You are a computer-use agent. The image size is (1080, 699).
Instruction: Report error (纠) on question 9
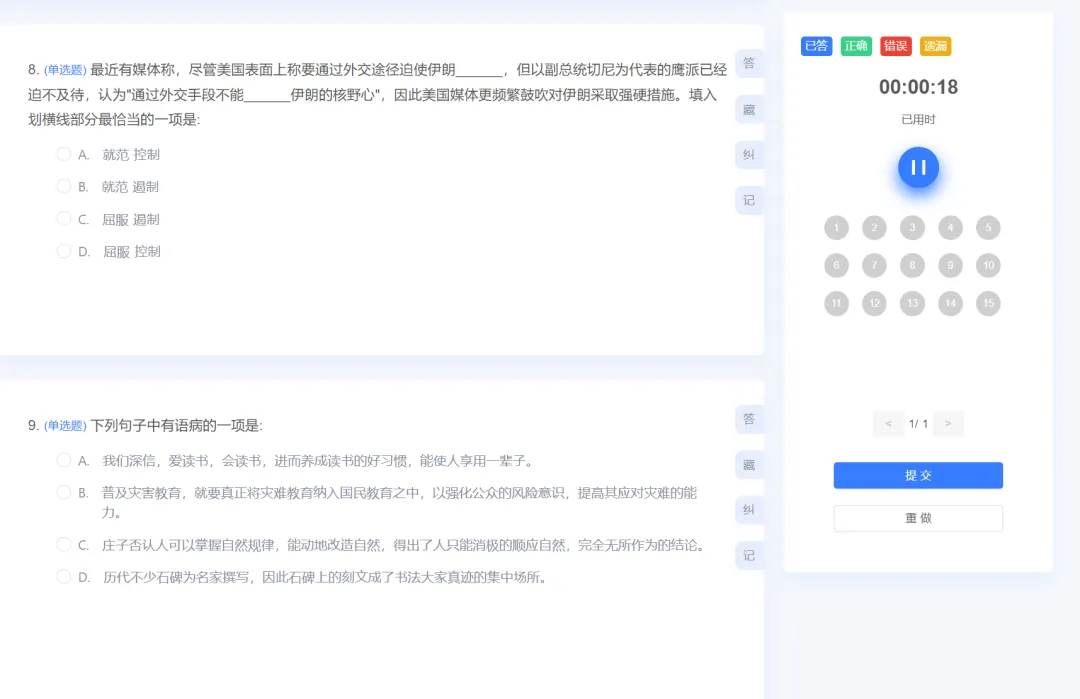pyautogui.click(x=749, y=510)
